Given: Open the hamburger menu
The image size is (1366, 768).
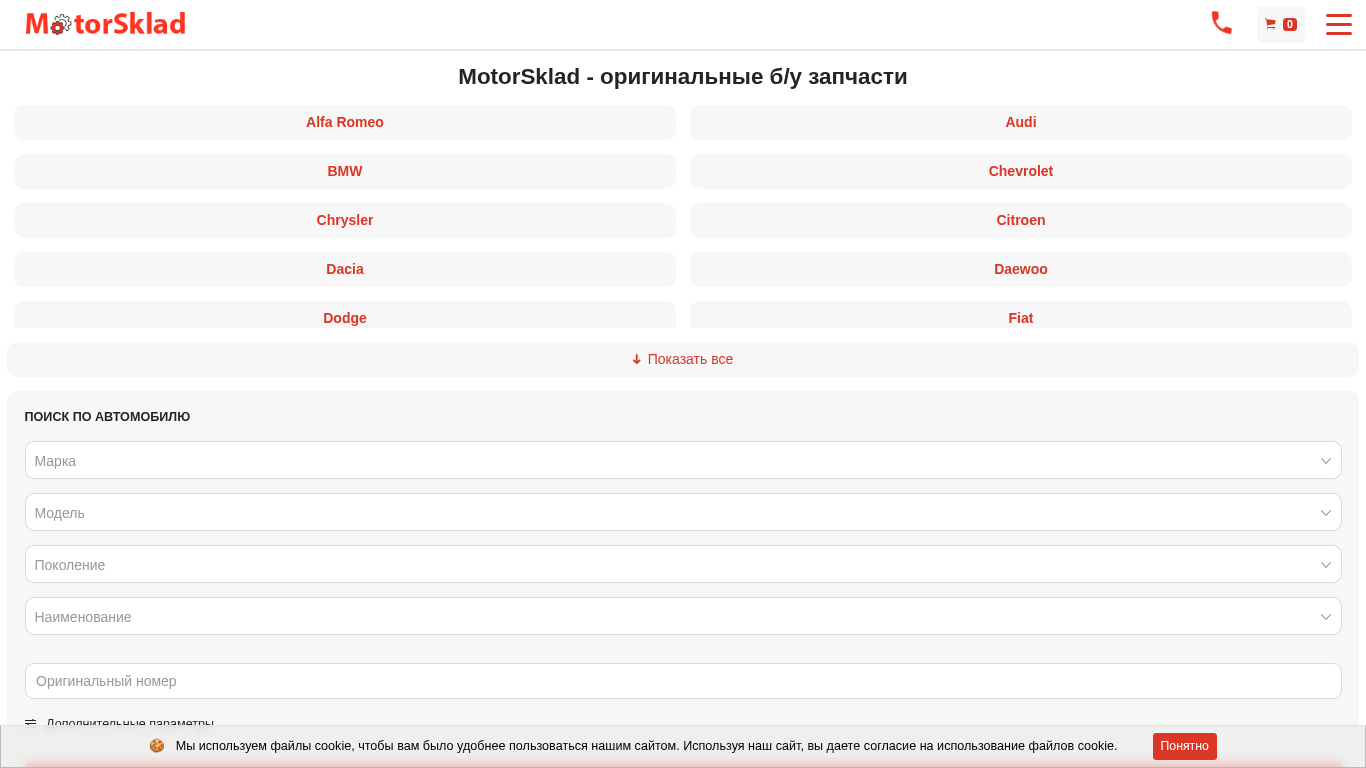Looking at the screenshot, I should click(x=1339, y=24).
